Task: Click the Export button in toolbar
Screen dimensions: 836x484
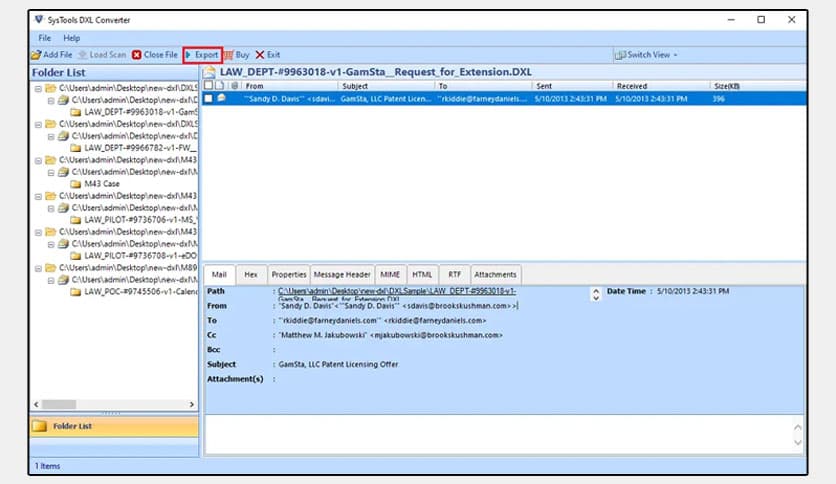Action: (x=202, y=55)
